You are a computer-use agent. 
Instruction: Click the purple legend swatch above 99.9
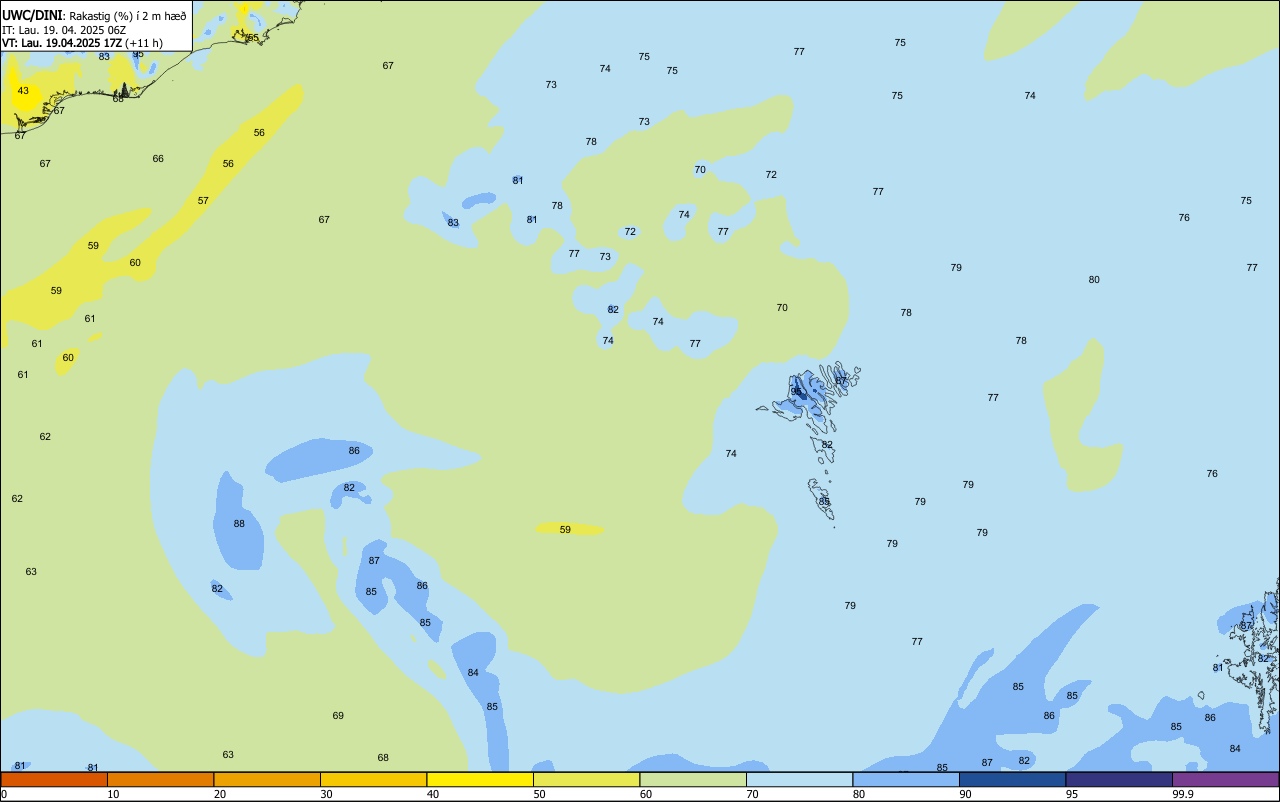coord(1225,779)
